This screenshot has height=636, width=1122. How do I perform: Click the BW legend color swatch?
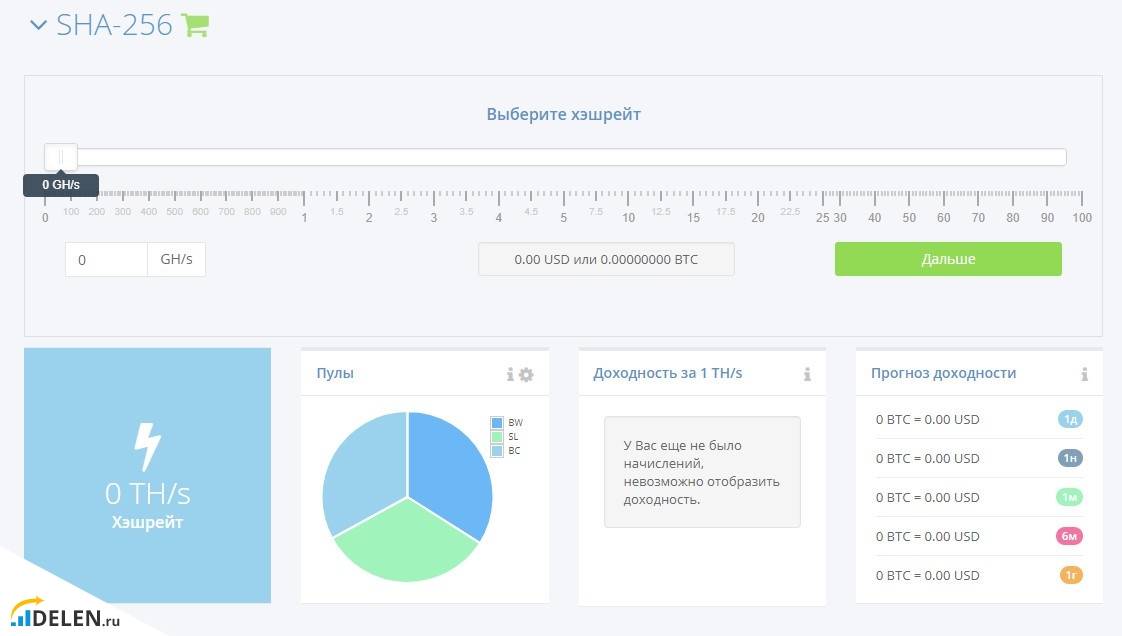tap(497, 423)
